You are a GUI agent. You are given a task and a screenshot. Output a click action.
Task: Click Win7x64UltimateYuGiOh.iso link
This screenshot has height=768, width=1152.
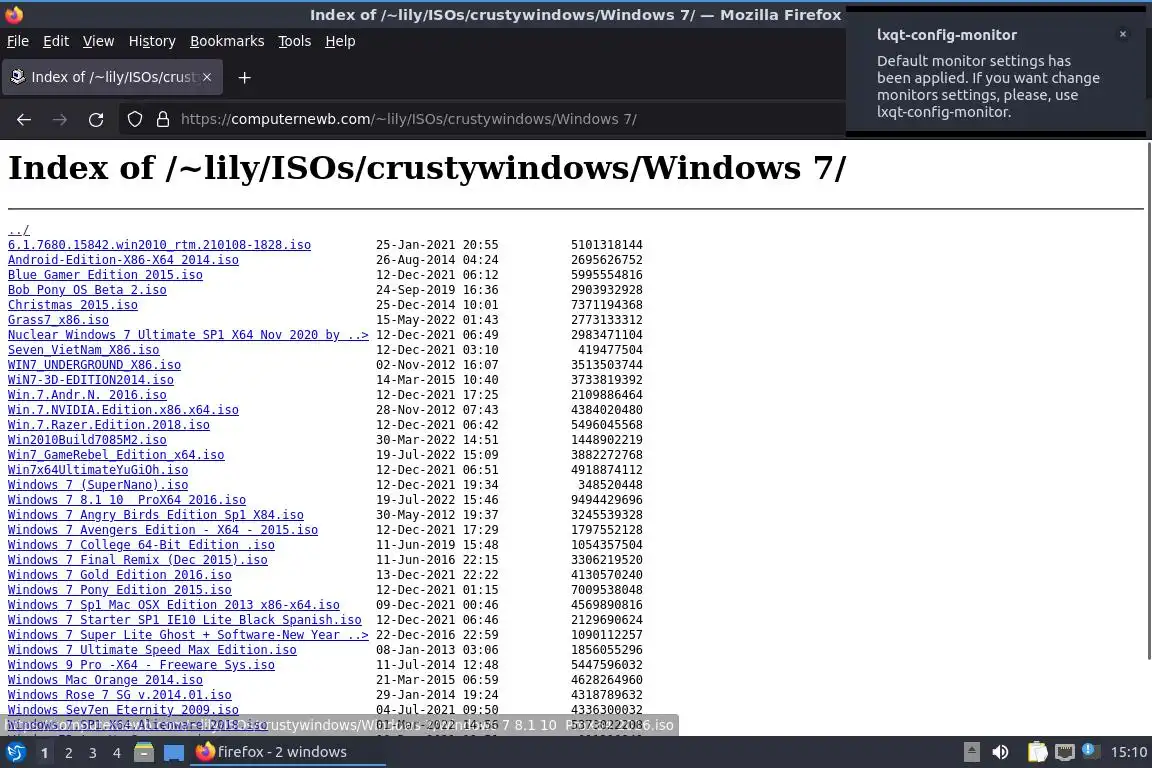[x=98, y=470]
